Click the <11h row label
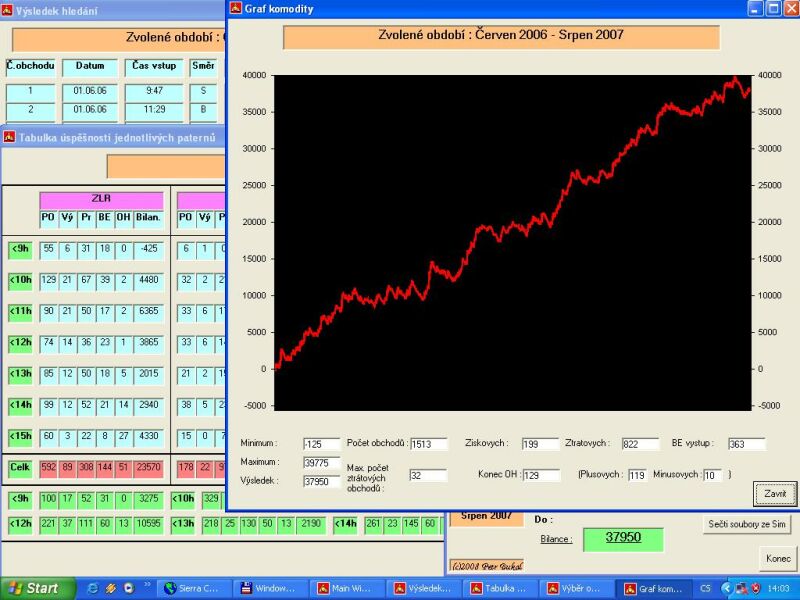This screenshot has width=800, height=600. [20, 311]
